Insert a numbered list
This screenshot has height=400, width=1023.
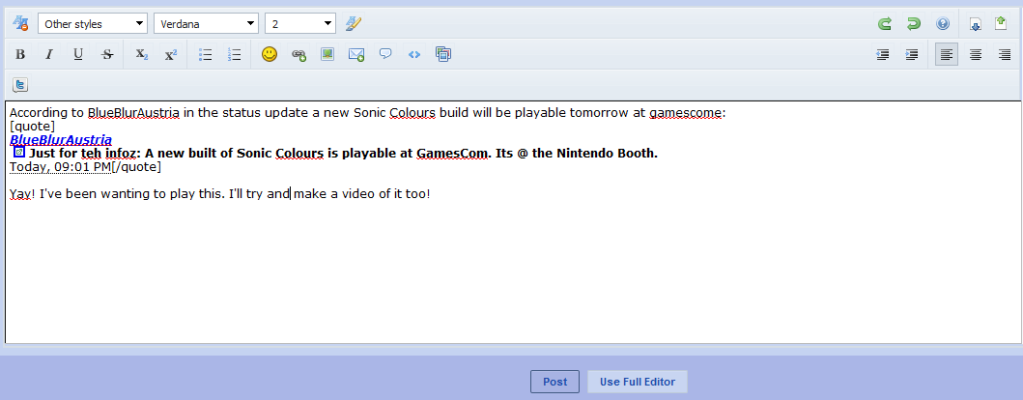point(234,54)
